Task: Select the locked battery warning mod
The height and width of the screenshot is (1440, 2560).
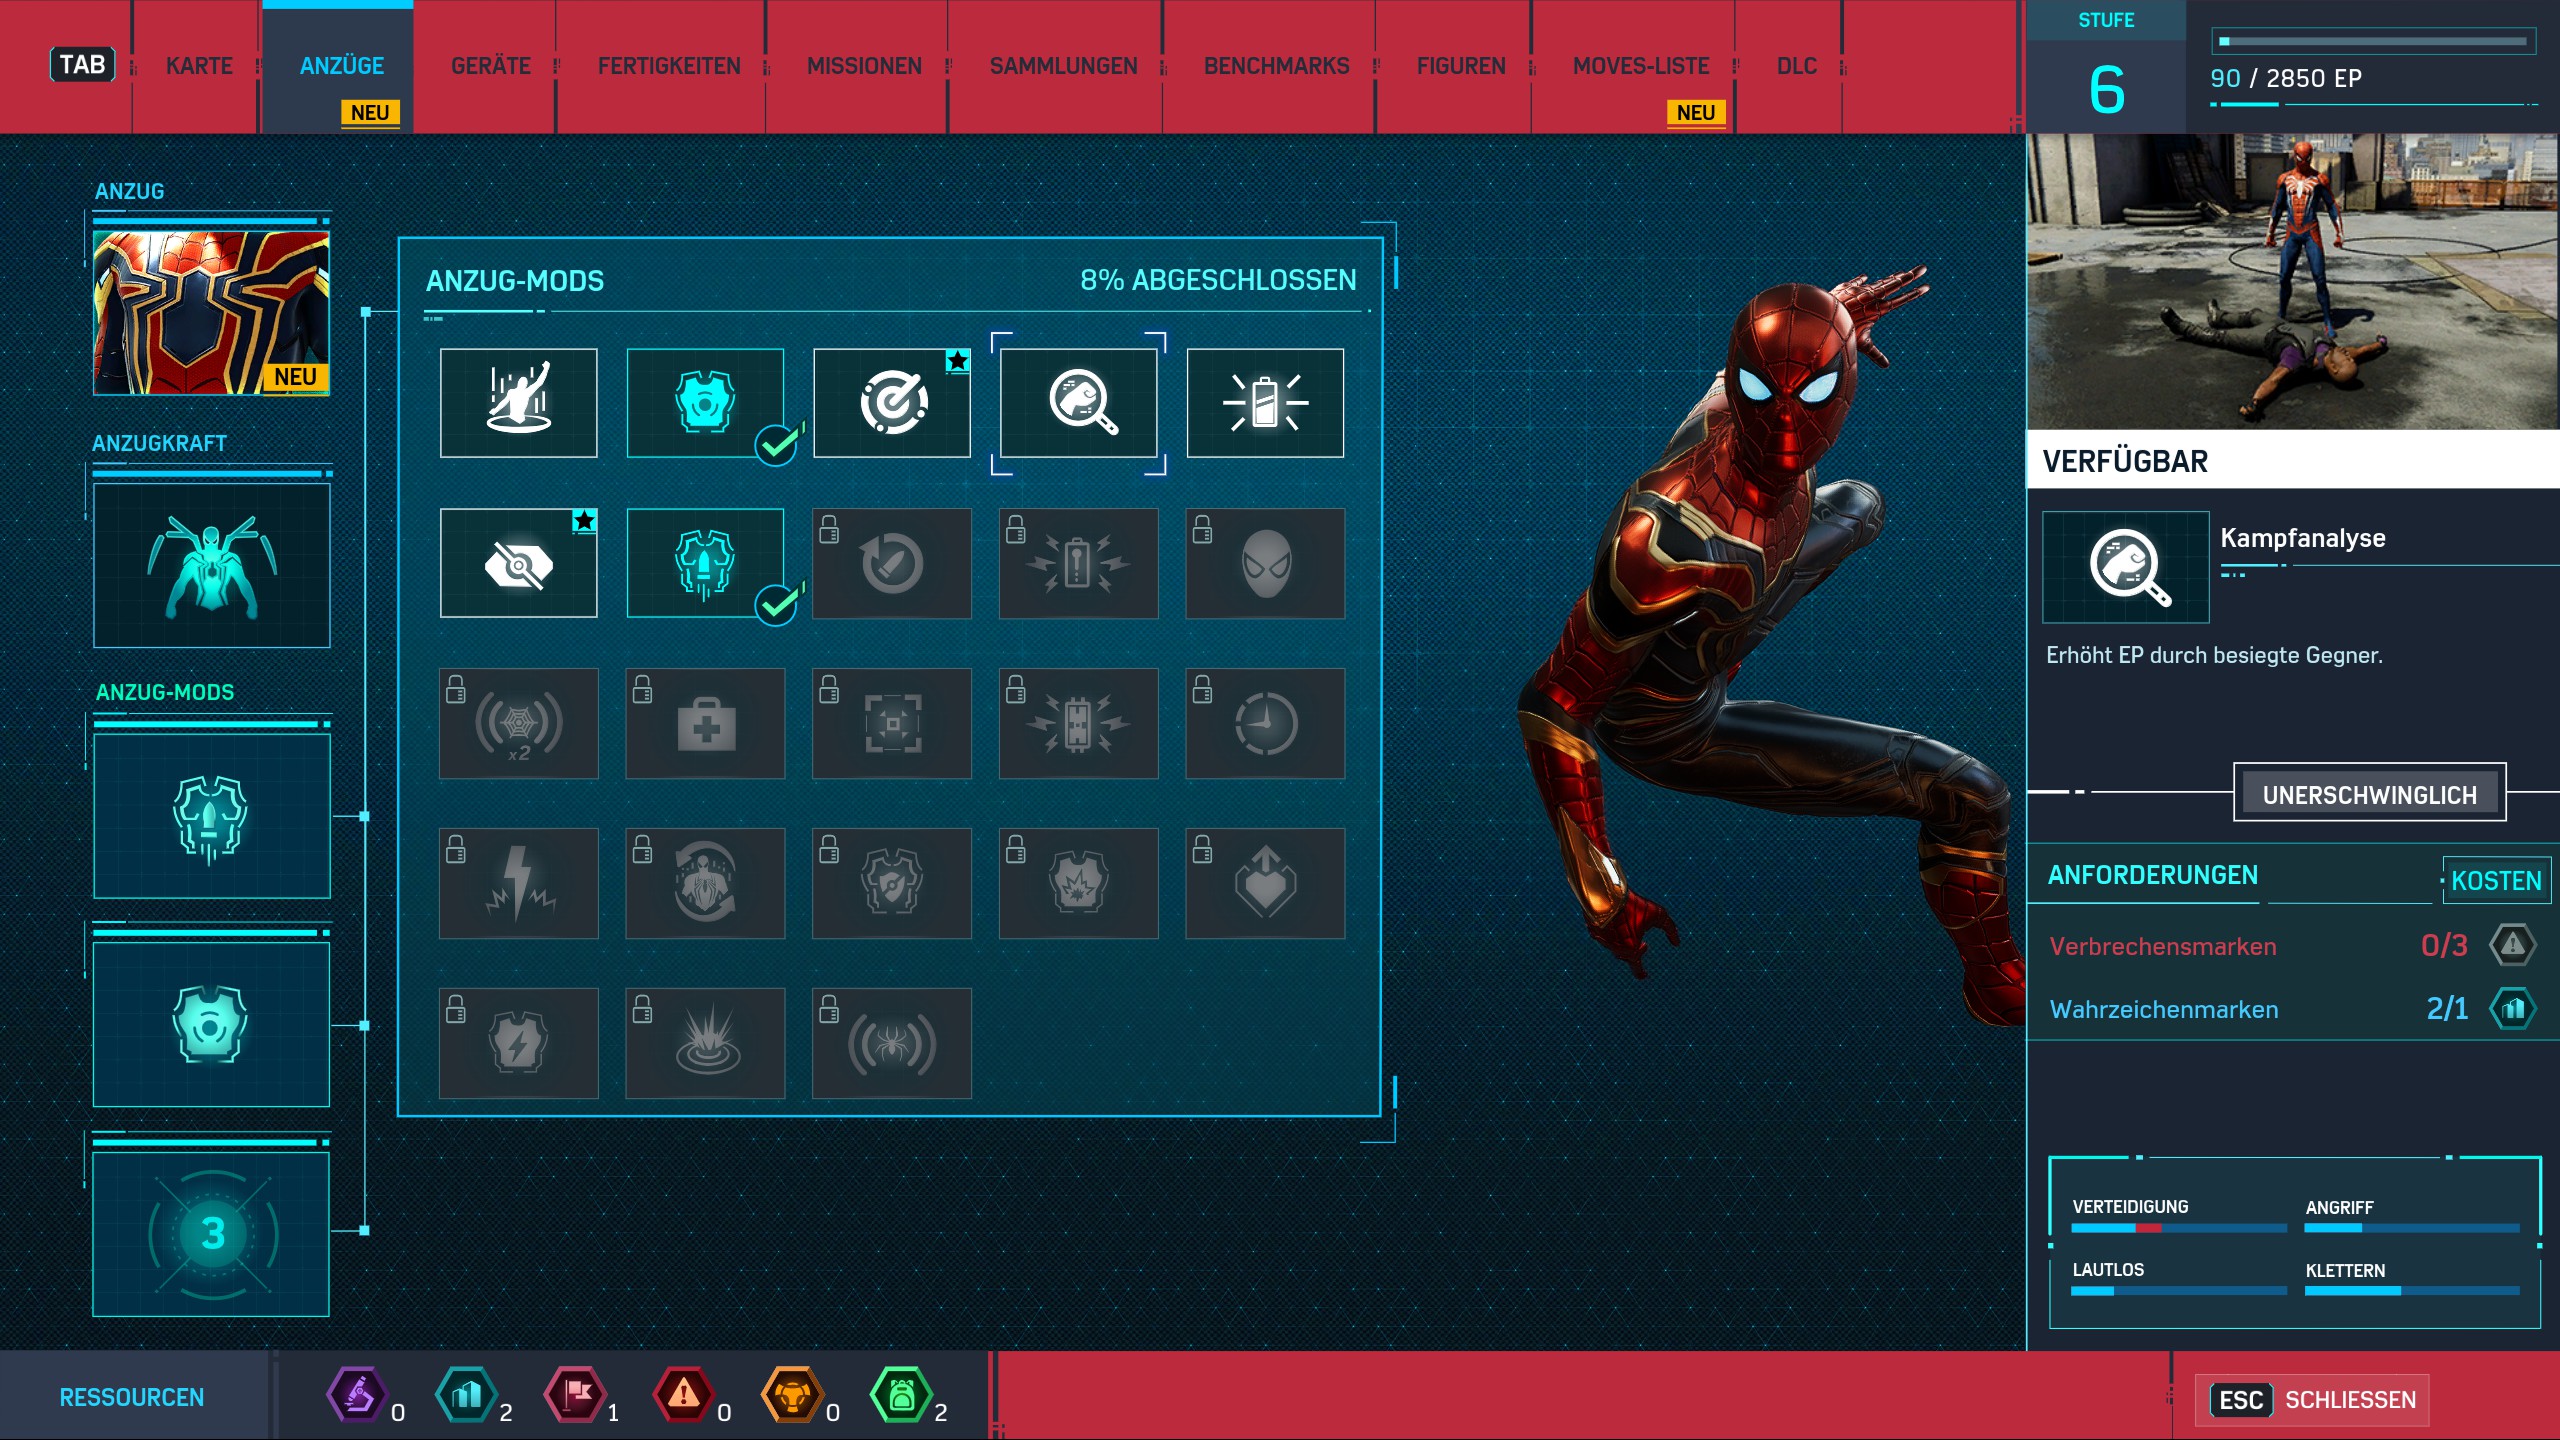Action: coord(1079,563)
